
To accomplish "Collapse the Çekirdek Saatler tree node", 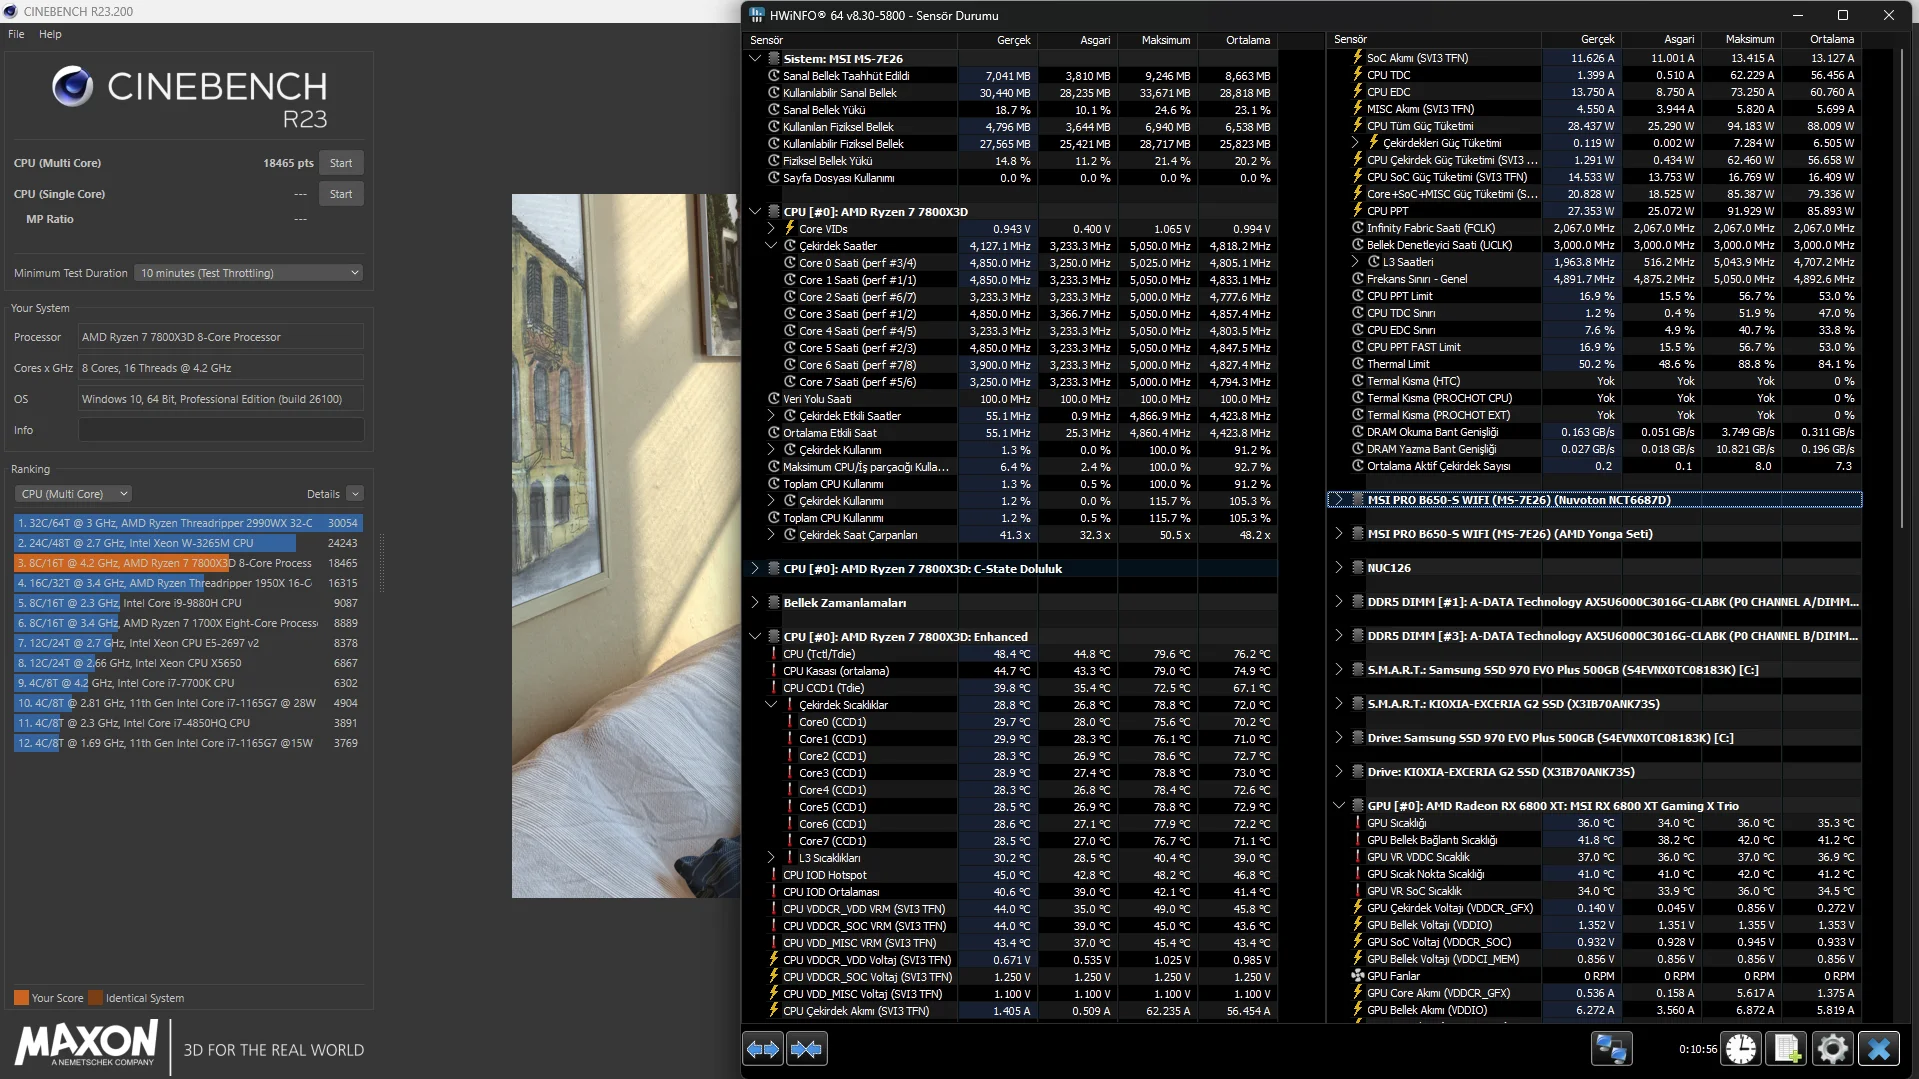I will (x=771, y=246).
